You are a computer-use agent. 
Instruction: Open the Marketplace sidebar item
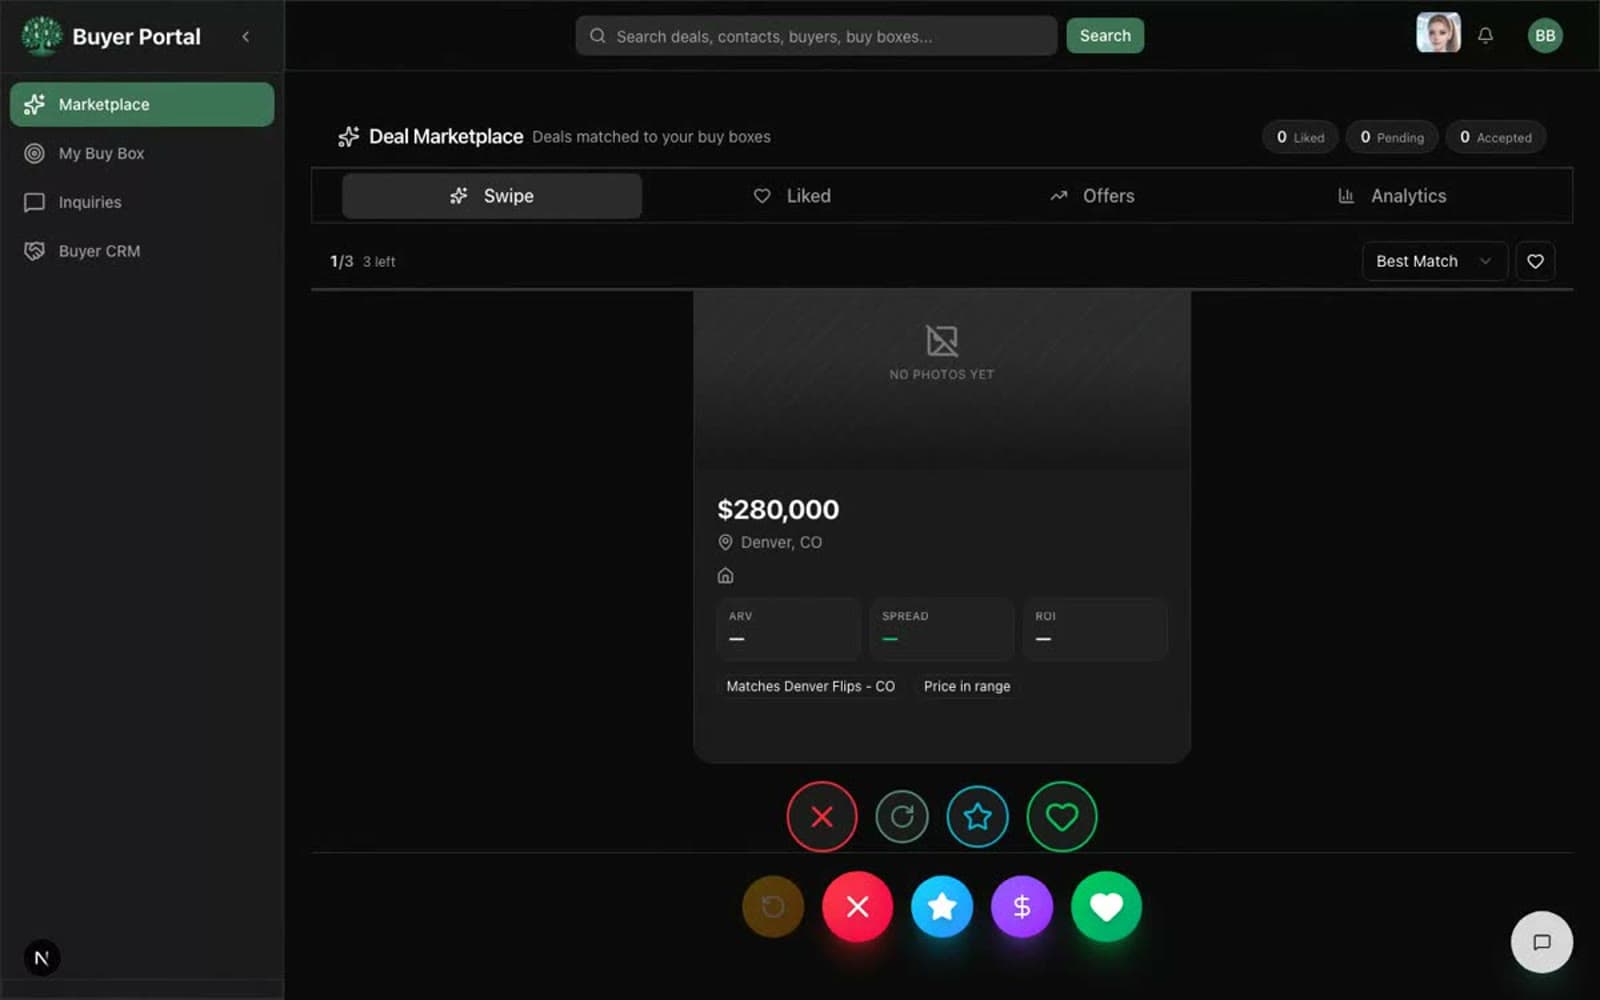[x=142, y=104]
